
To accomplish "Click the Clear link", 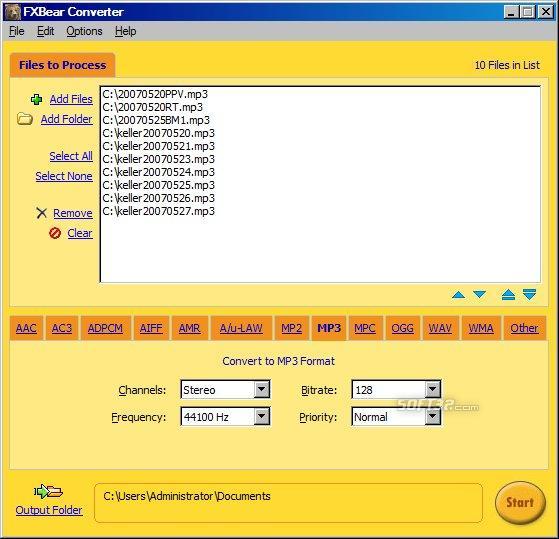I will [80, 233].
